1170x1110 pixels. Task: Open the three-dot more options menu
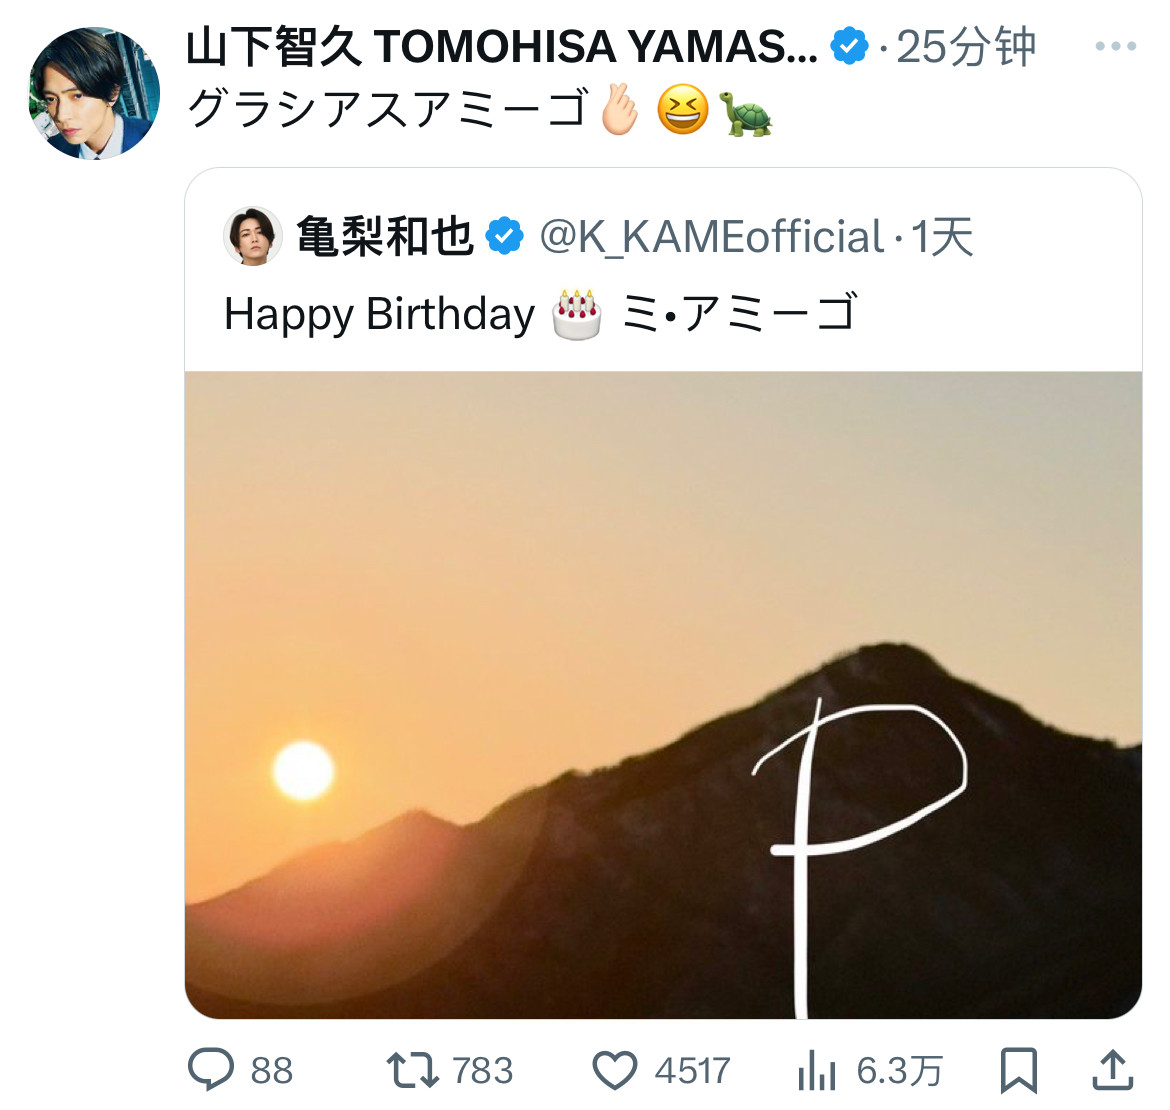[x=1115, y=46]
